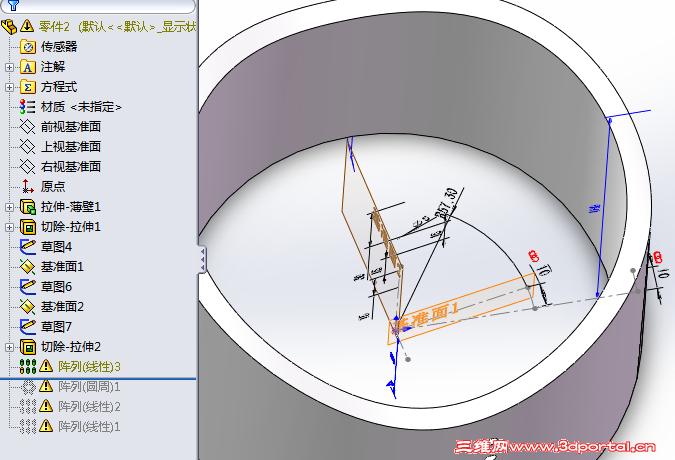Click the blue rollback bar below 阵列(线性)3
The height and width of the screenshot is (460, 675).
click(98, 379)
